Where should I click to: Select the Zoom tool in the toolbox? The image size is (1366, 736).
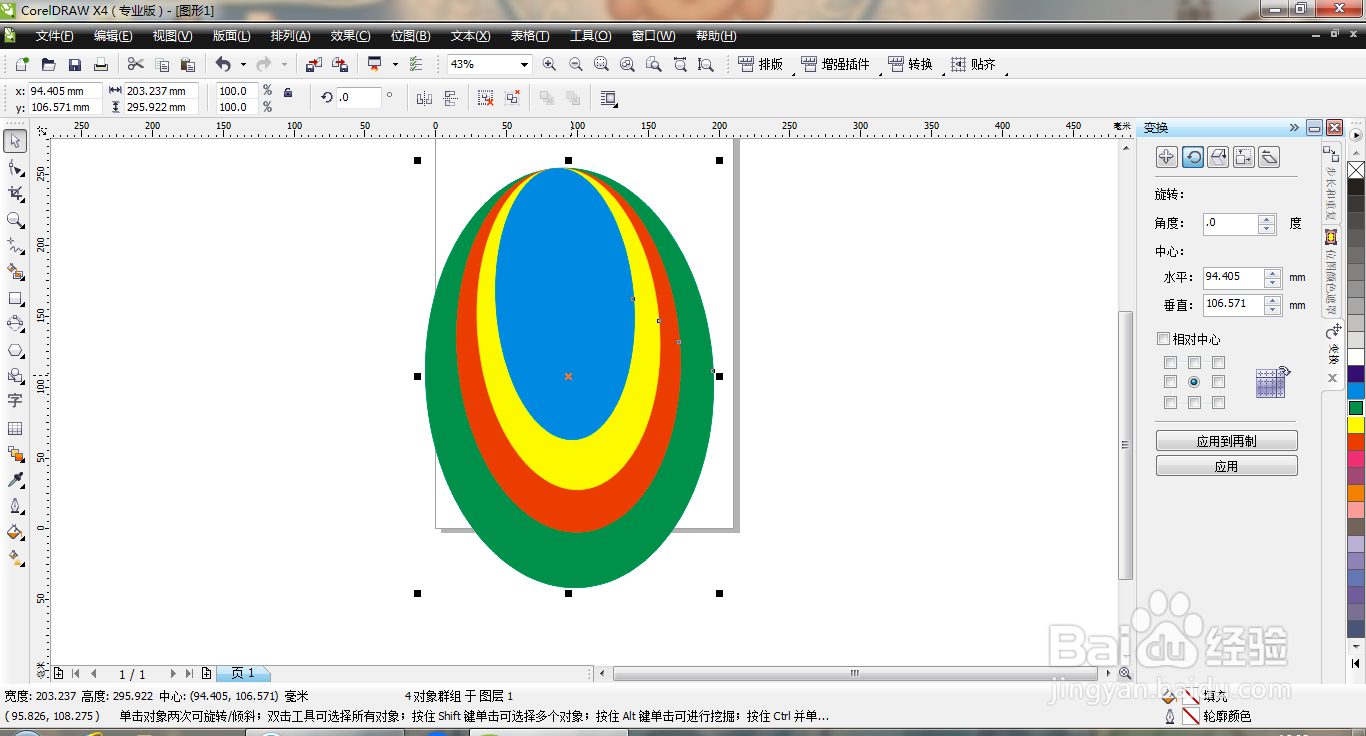click(x=15, y=219)
